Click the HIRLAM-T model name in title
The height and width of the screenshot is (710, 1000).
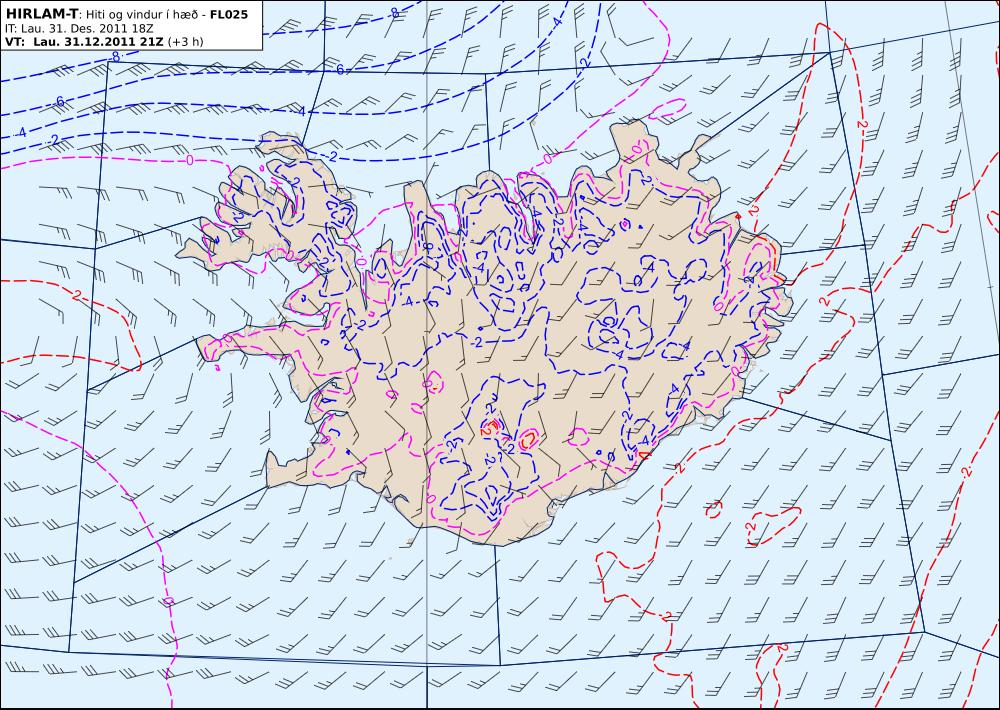click(41, 14)
